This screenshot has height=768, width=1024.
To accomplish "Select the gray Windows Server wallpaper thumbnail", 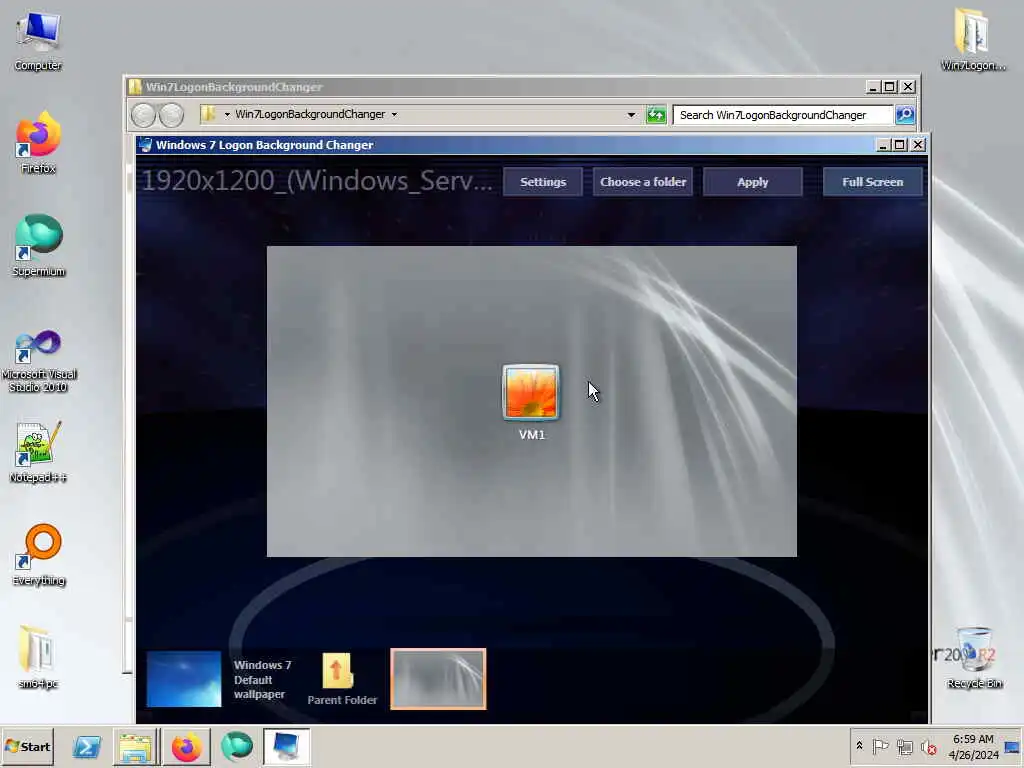I will tap(438, 679).
